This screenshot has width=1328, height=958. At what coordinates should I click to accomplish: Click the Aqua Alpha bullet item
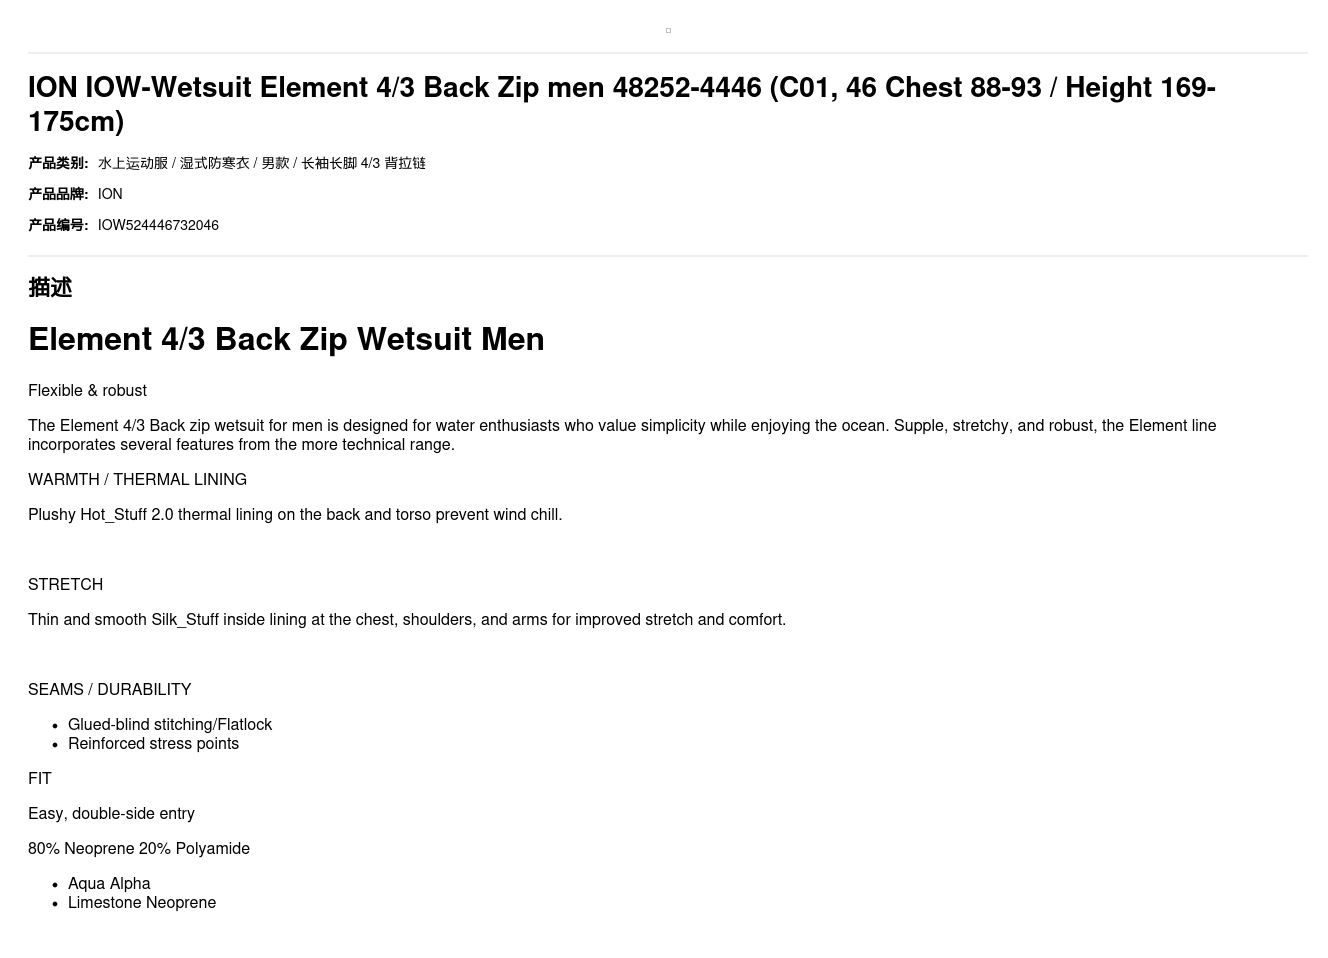pos(109,884)
